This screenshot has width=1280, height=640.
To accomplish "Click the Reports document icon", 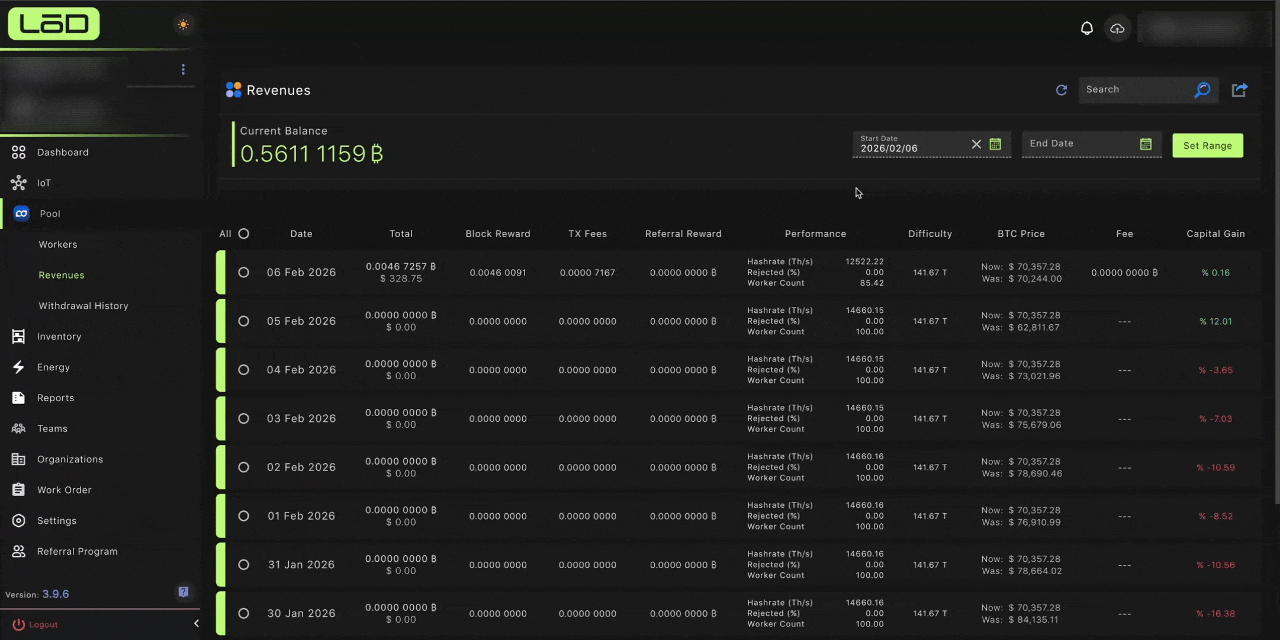I will (x=18, y=398).
